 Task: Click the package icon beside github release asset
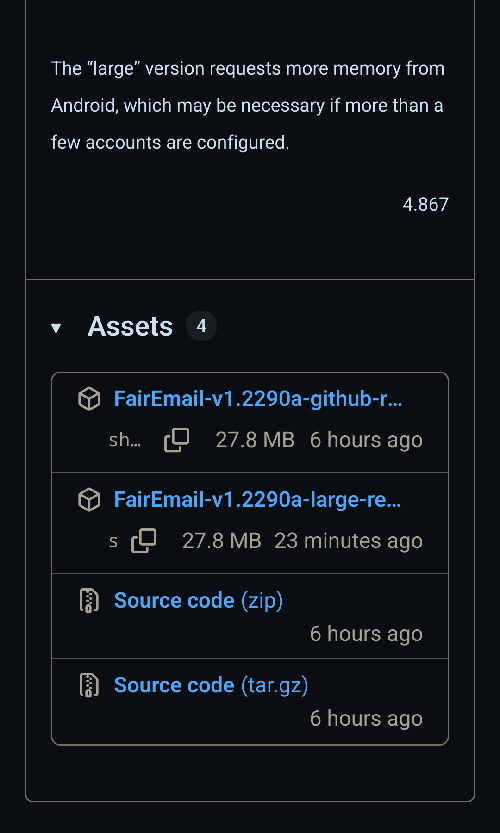tap(89, 399)
